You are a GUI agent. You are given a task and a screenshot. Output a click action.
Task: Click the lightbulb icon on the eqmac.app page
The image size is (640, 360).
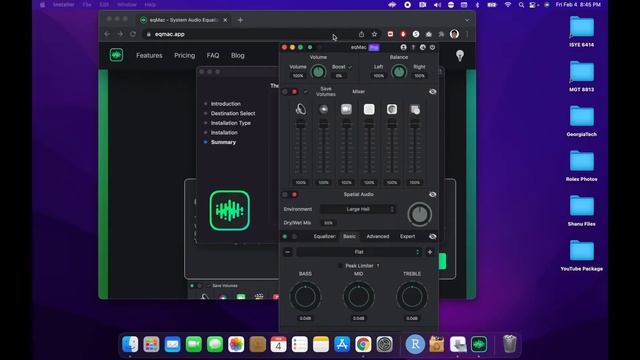[x=460, y=56]
